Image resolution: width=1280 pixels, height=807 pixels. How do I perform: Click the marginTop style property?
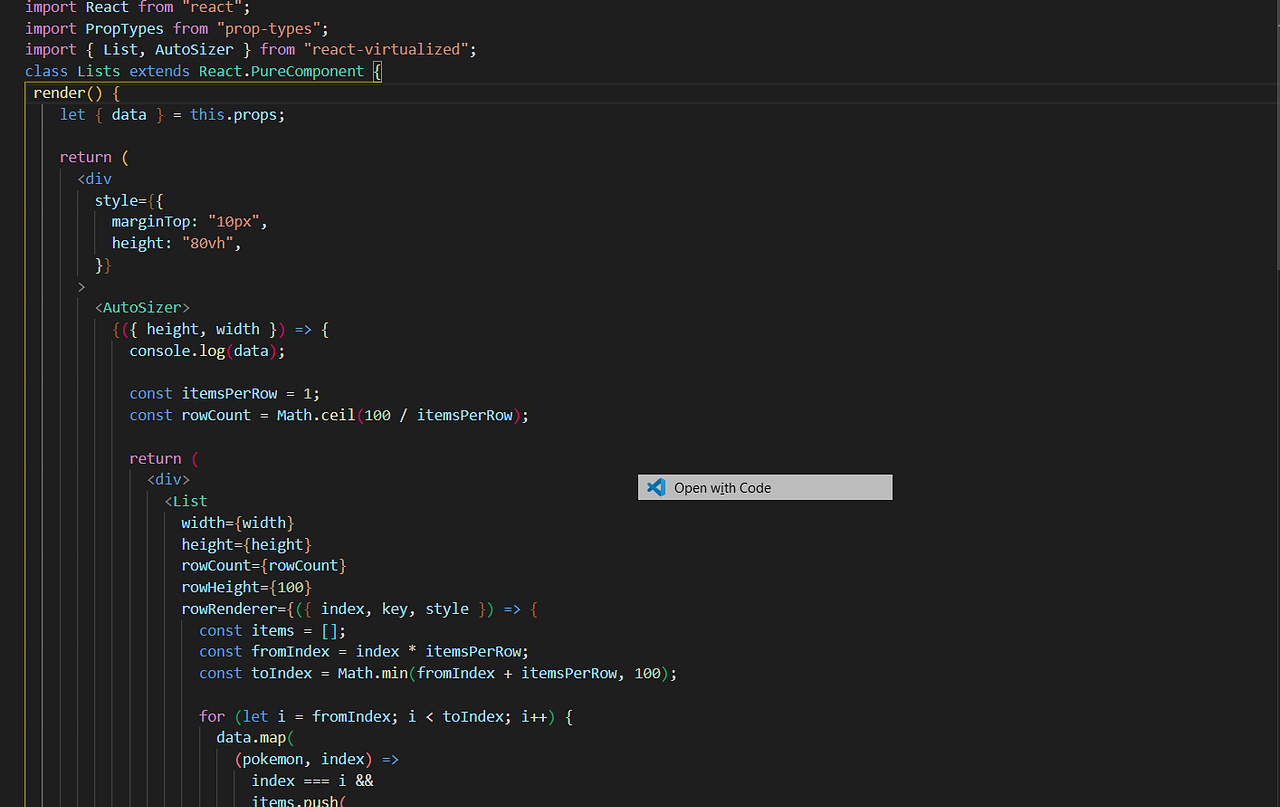tap(152, 221)
